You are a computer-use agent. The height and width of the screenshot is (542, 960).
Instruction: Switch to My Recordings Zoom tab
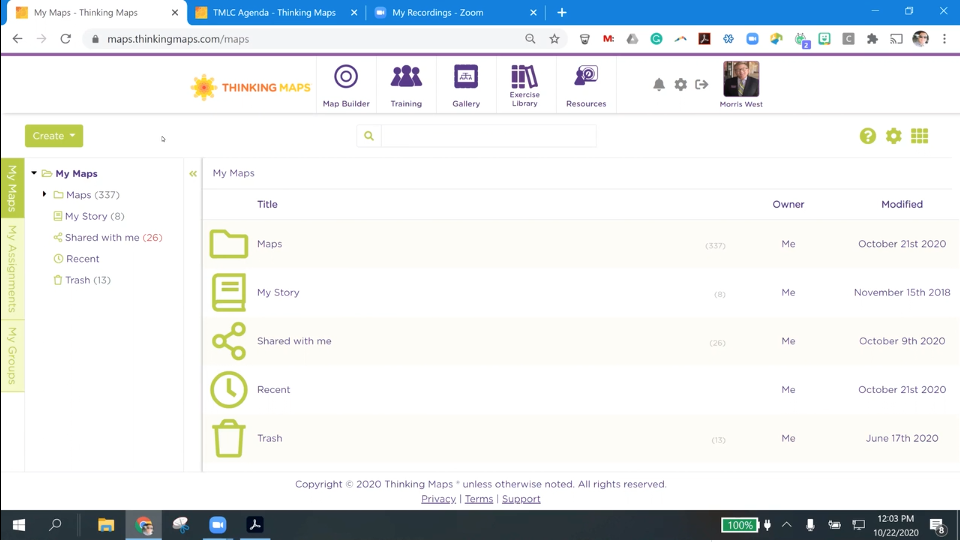tap(455, 12)
